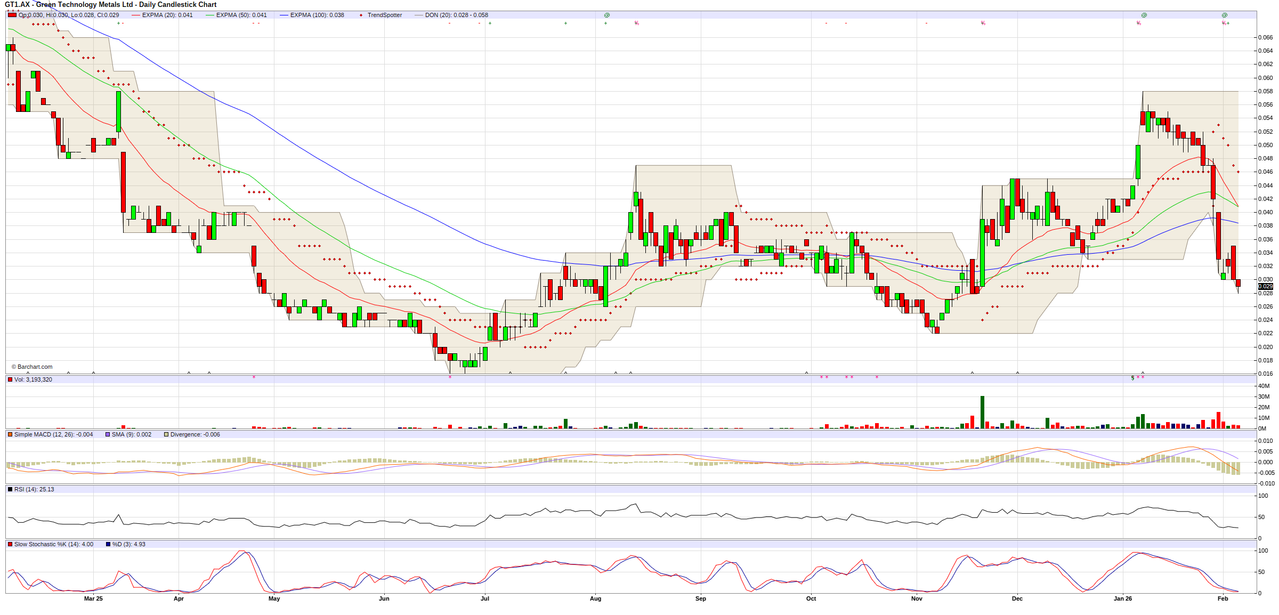
Task: Click the 0.066 price axis label
Action: (1265, 37)
